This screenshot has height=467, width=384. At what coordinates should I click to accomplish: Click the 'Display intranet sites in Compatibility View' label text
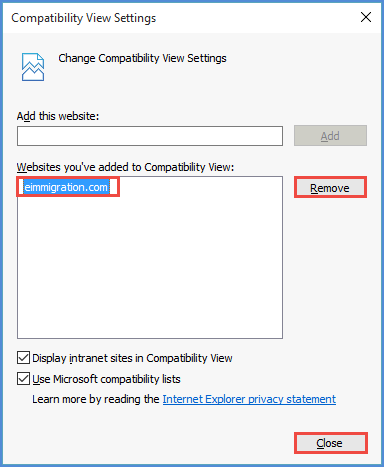pyautogui.click(x=132, y=358)
